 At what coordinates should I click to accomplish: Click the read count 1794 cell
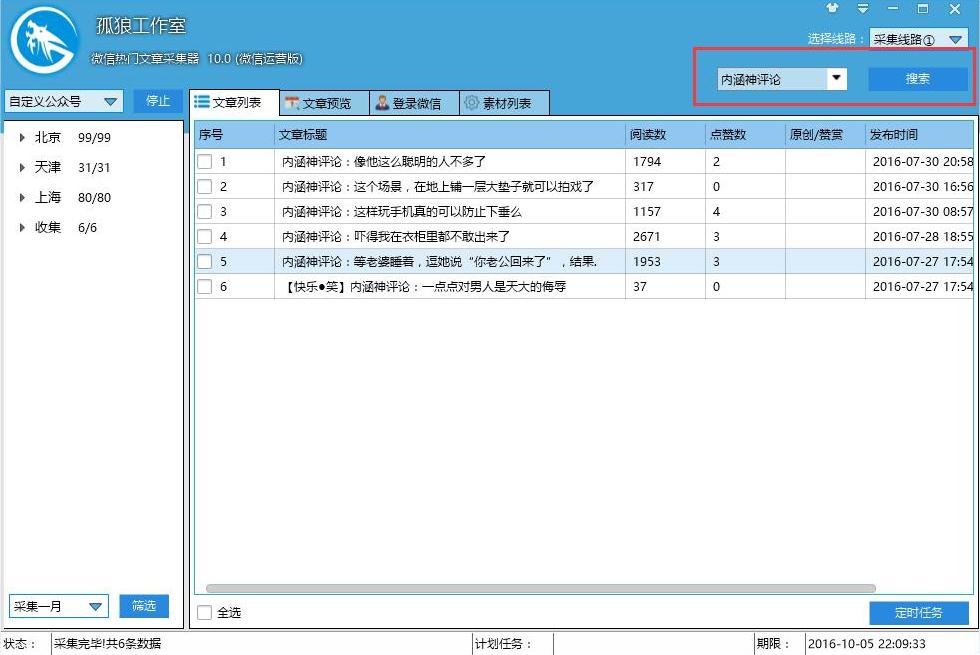[665, 161]
